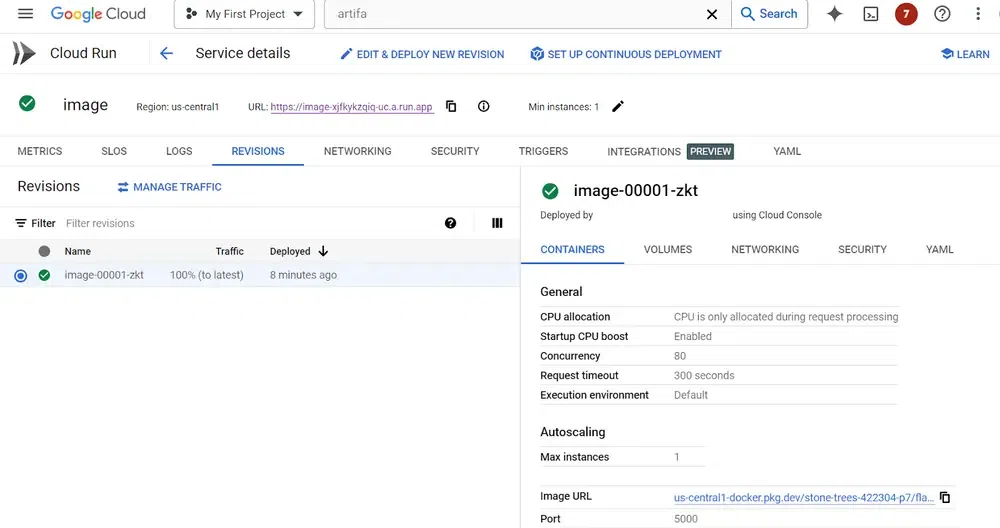Go back using the left arrow
The image size is (1000, 528).
click(x=166, y=54)
